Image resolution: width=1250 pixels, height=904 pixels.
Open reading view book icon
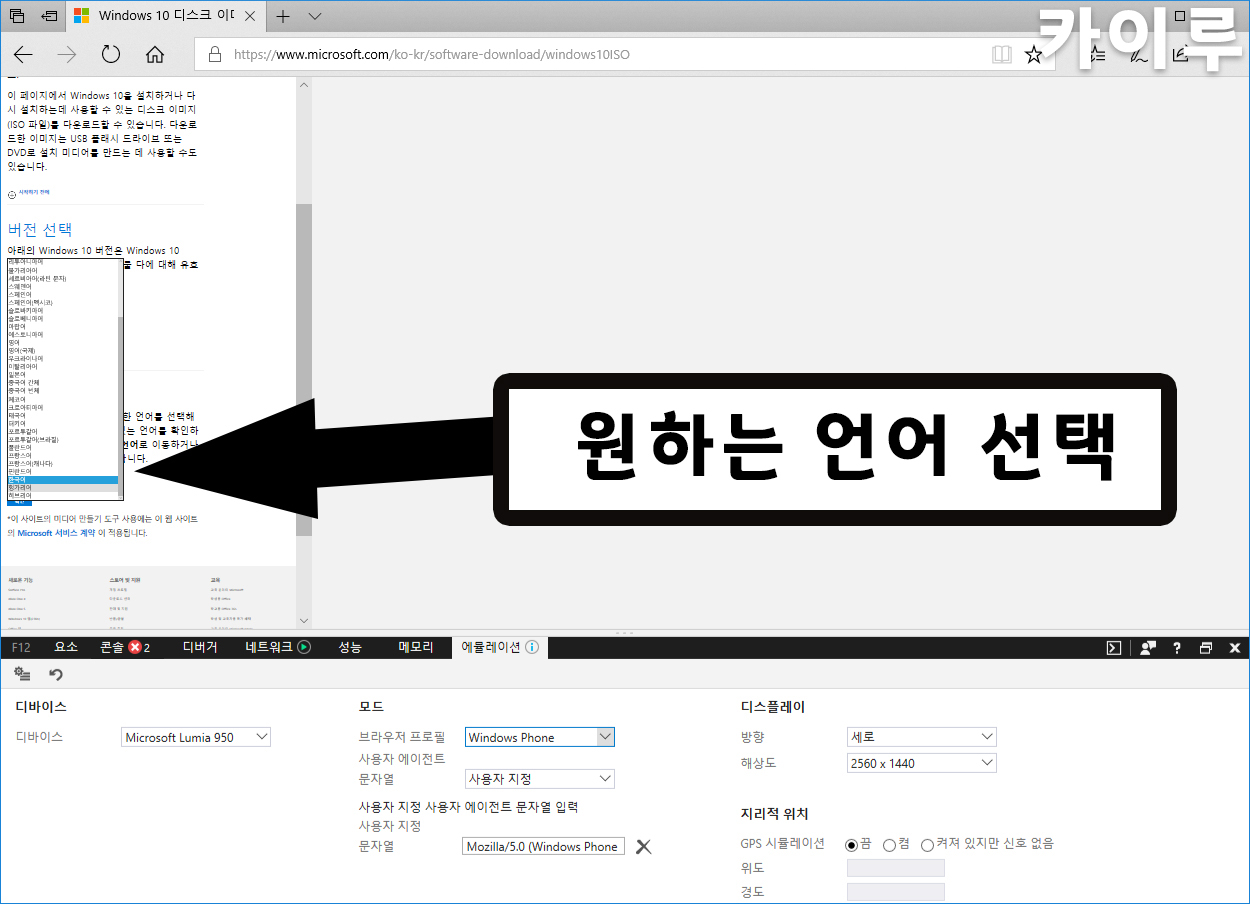click(1001, 54)
